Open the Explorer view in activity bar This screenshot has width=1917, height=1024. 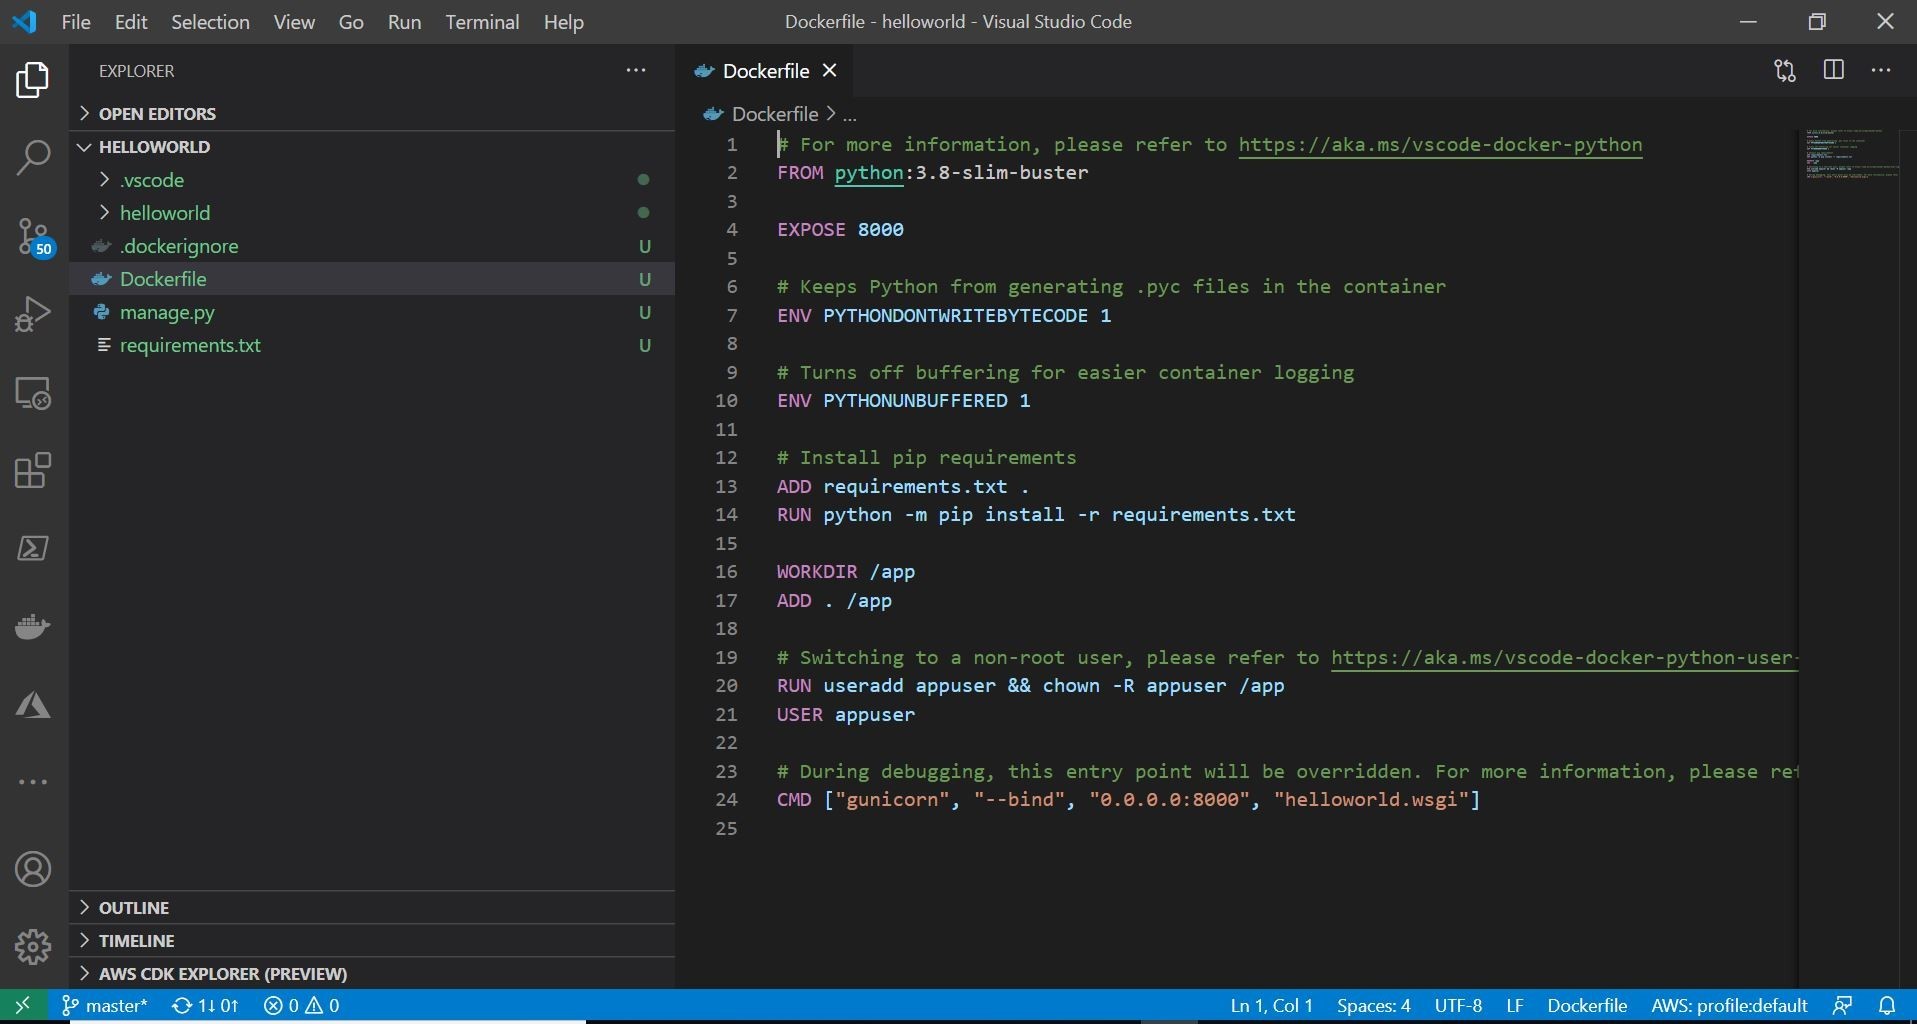[x=33, y=80]
